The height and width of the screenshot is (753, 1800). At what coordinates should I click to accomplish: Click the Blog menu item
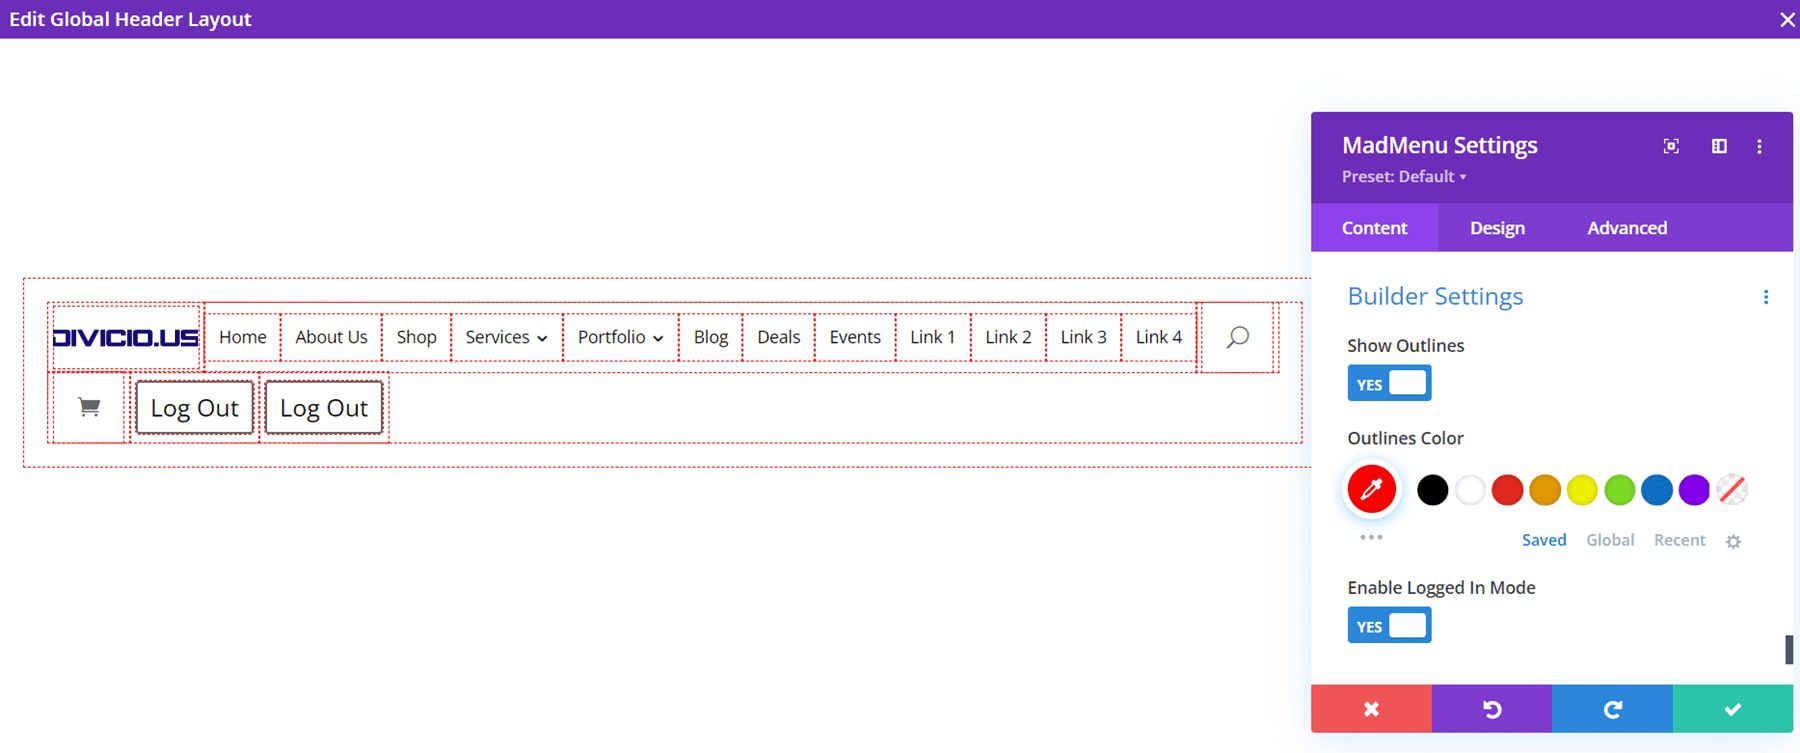pos(711,337)
